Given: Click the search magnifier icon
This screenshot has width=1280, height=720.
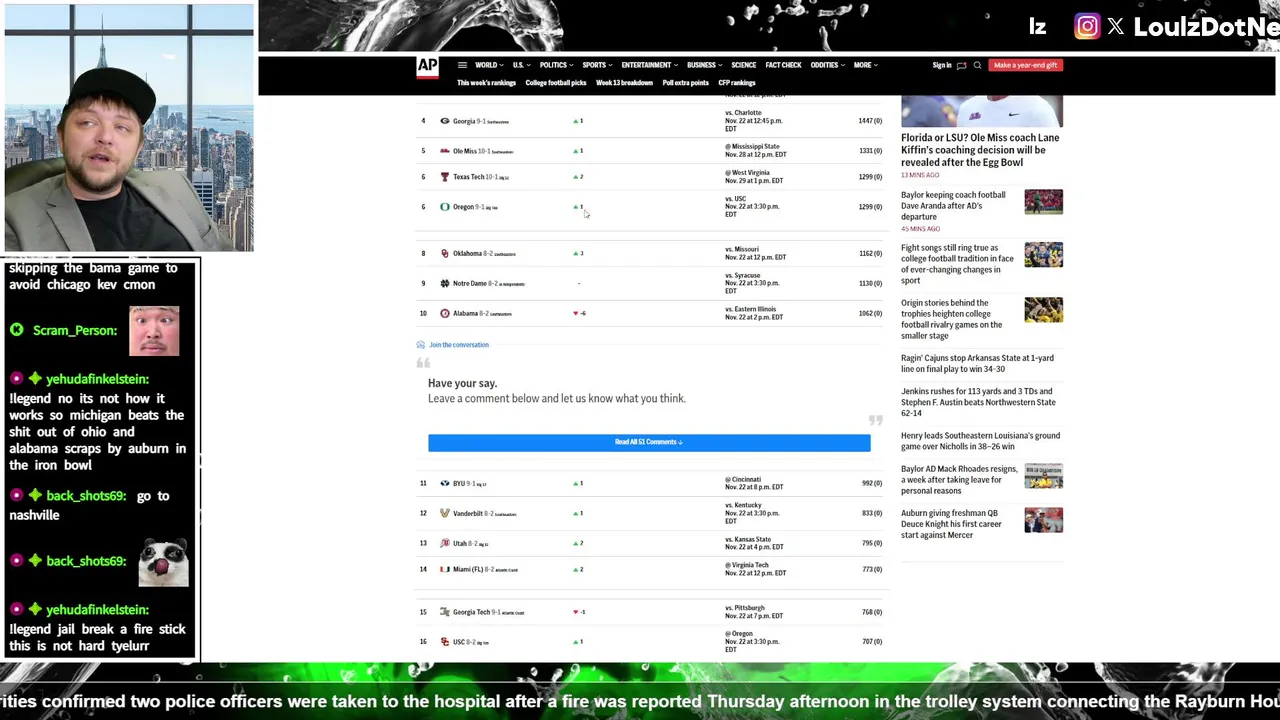Looking at the screenshot, I should click(x=977, y=65).
